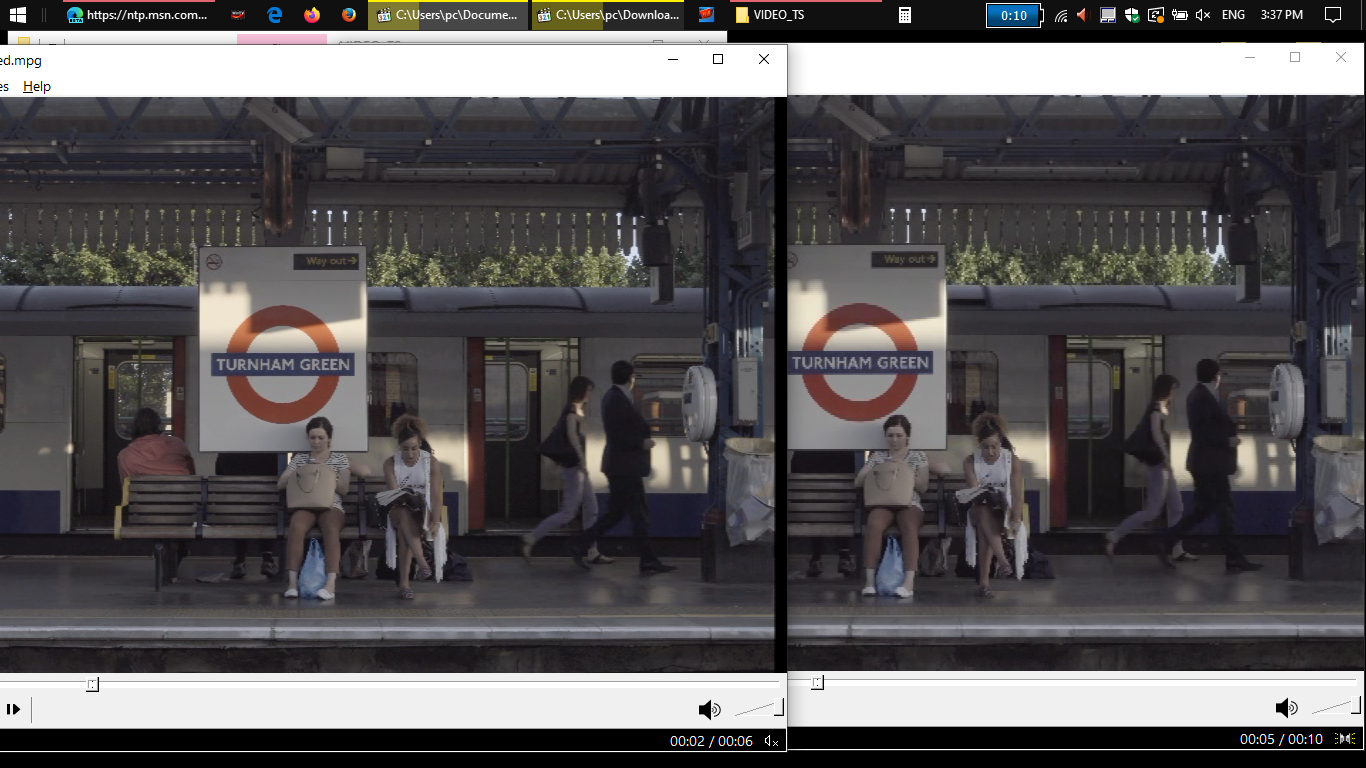Click the left player's seek bar thumb
Screen dimensions: 1366x768
coord(92,684)
